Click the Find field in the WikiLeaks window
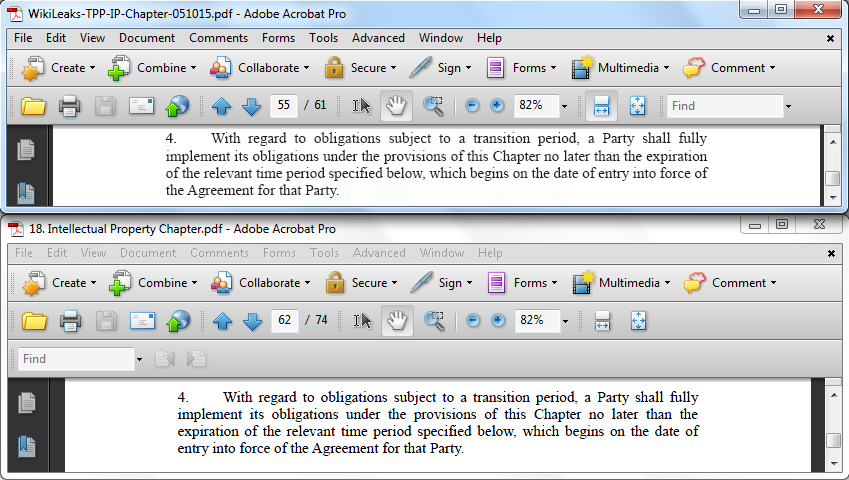The height and width of the screenshot is (480, 849). 725,106
